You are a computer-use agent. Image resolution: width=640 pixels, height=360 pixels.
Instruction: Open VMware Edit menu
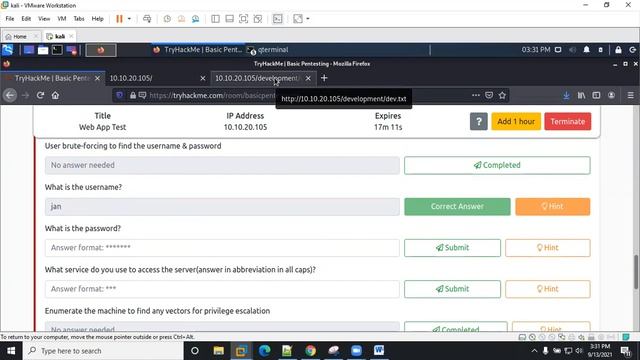pyautogui.click(x=26, y=19)
